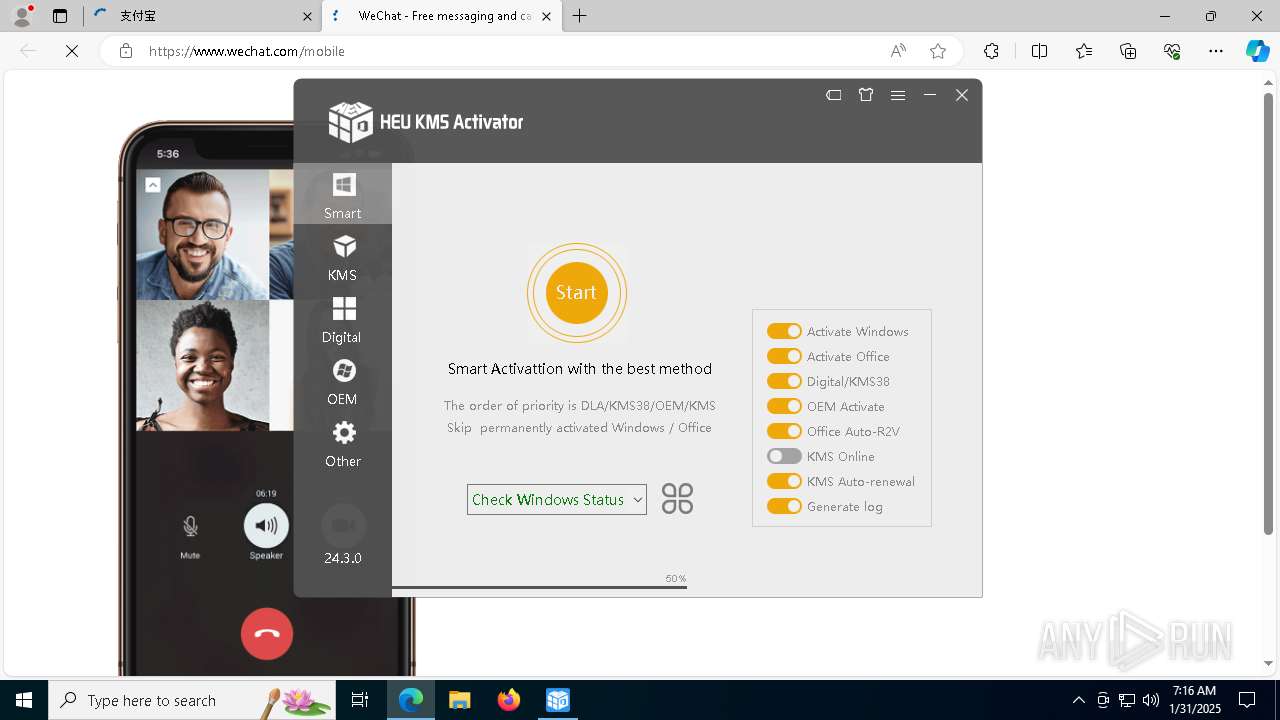Toggle the Generate log switch
The height and width of the screenshot is (720, 1280).
[x=784, y=506]
